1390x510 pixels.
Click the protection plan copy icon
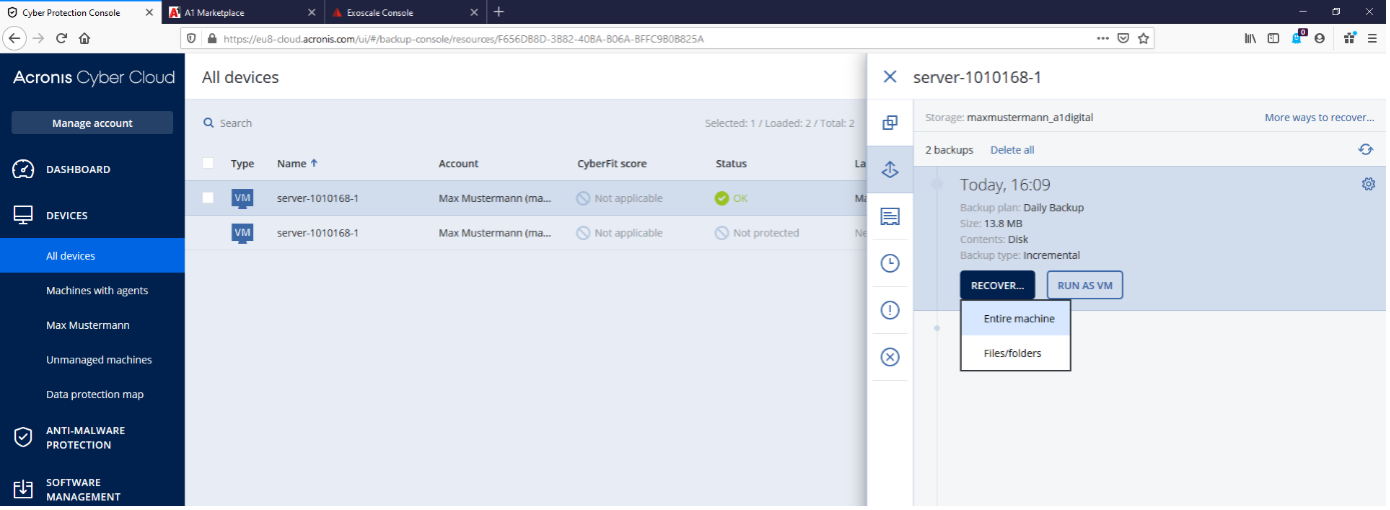[889, 123]
